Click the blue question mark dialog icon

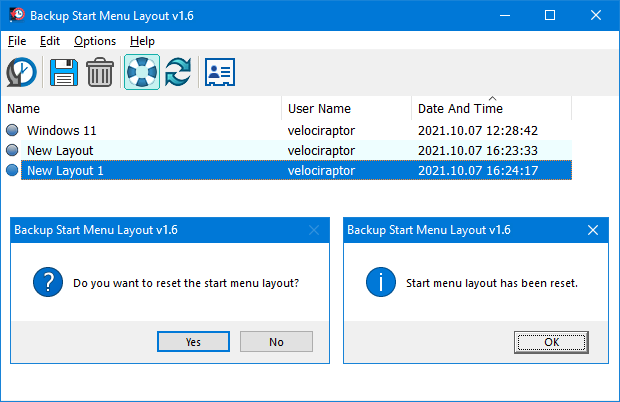[x=48, y=282]
